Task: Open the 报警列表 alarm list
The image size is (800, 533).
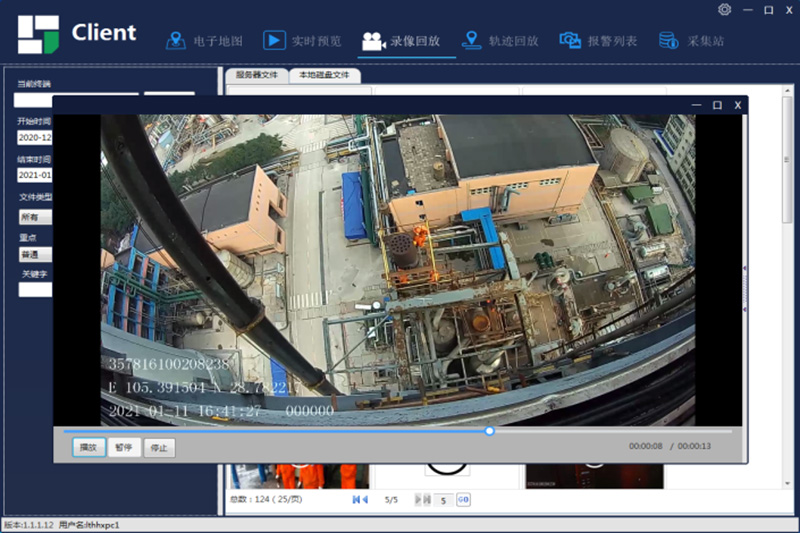Action: coord(598,41)
